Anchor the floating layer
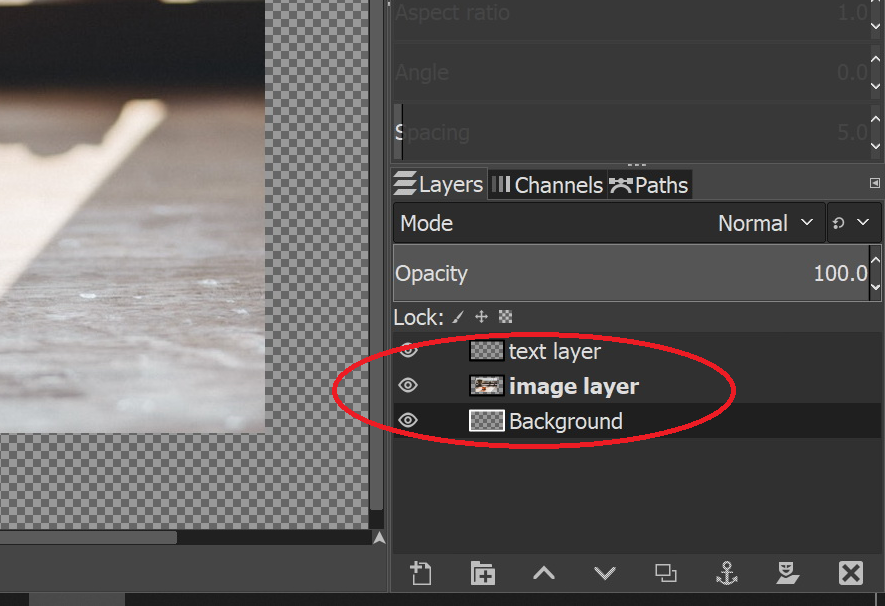The image size is (885, 606). pos(727,573)
